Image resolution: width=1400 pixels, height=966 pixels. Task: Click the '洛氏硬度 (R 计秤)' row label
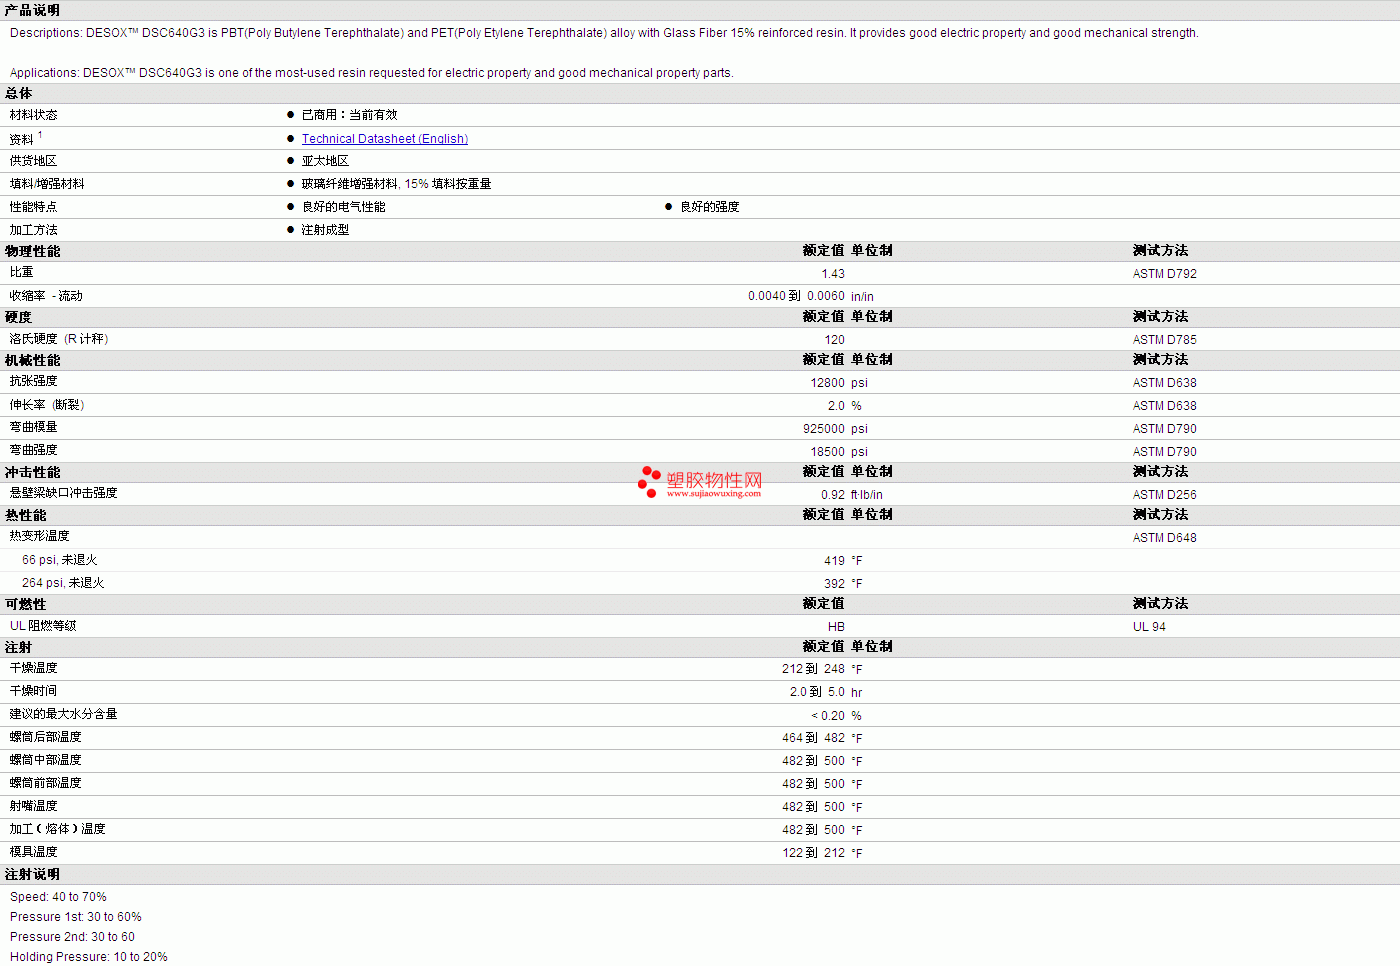point(59,339)
